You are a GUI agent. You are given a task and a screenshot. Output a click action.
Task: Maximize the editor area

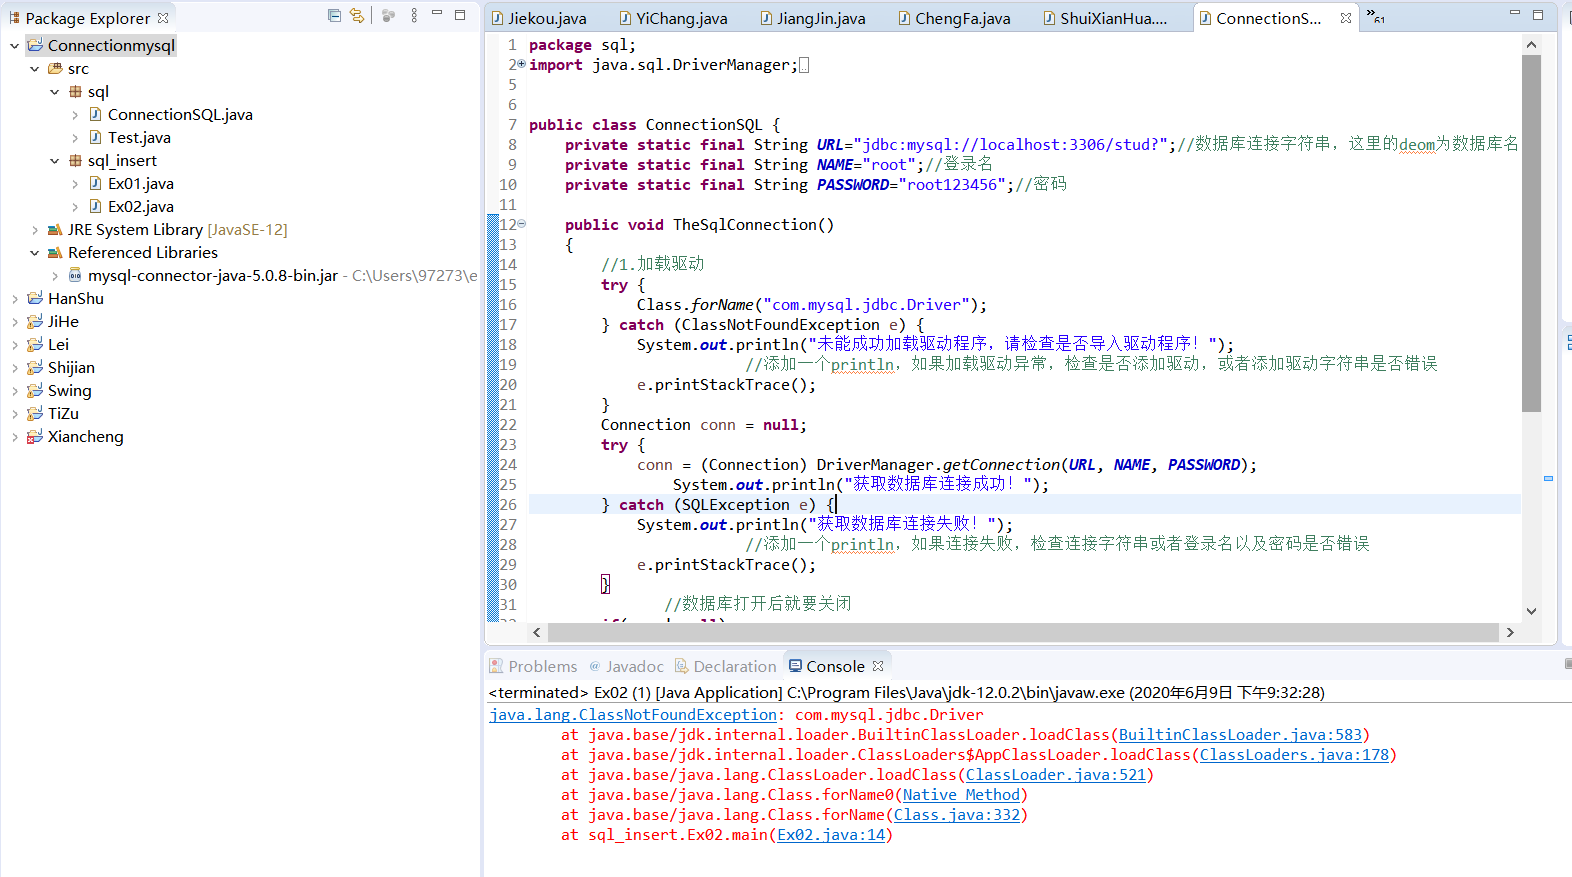(1538, 14)
